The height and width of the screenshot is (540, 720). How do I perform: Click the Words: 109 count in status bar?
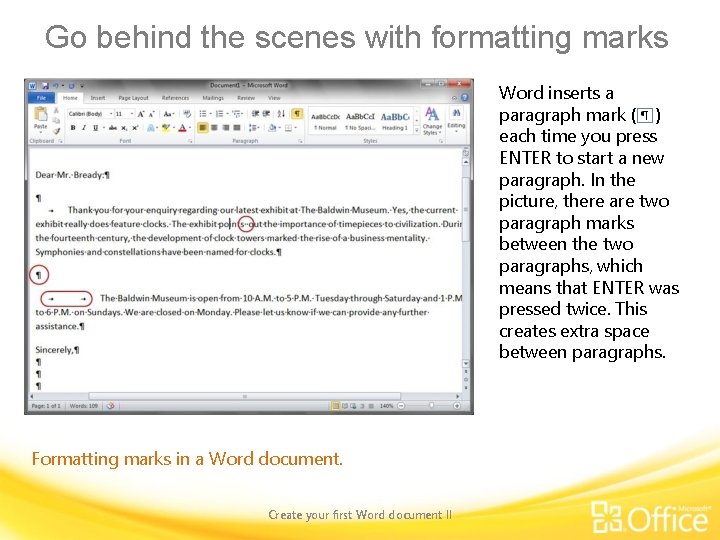[84, 406]
